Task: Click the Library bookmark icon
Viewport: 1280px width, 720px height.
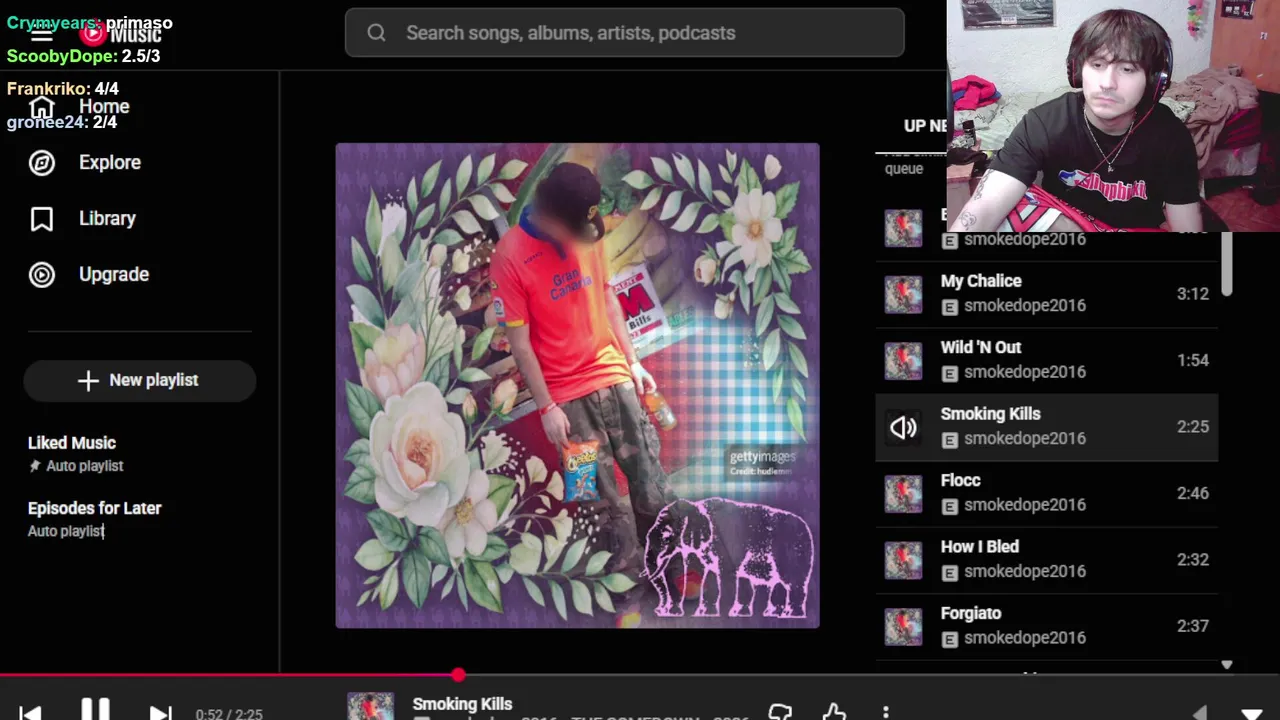Action: (x=42, y=219)
